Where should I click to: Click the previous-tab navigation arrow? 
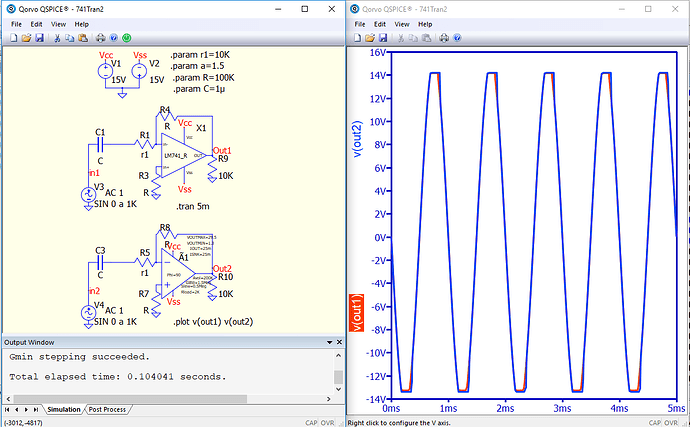(x=17, y=409)
